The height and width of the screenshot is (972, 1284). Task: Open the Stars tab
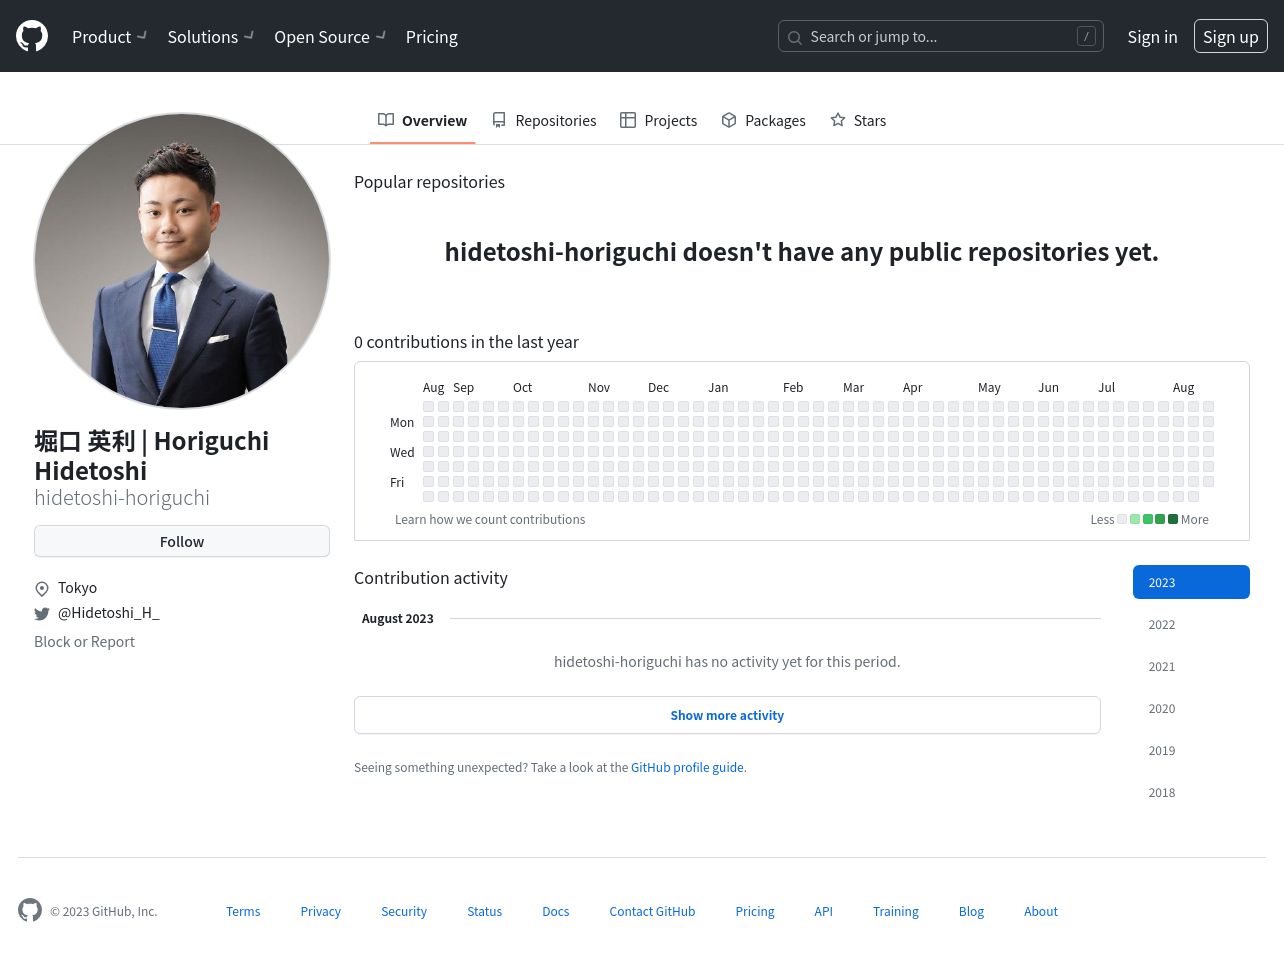click(858, 120)
